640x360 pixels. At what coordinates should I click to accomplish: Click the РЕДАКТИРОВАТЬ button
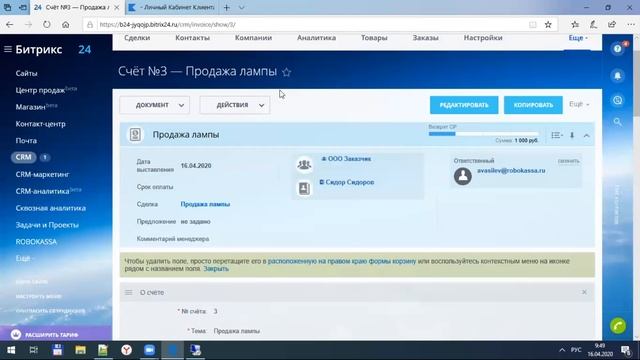point(464,105)
